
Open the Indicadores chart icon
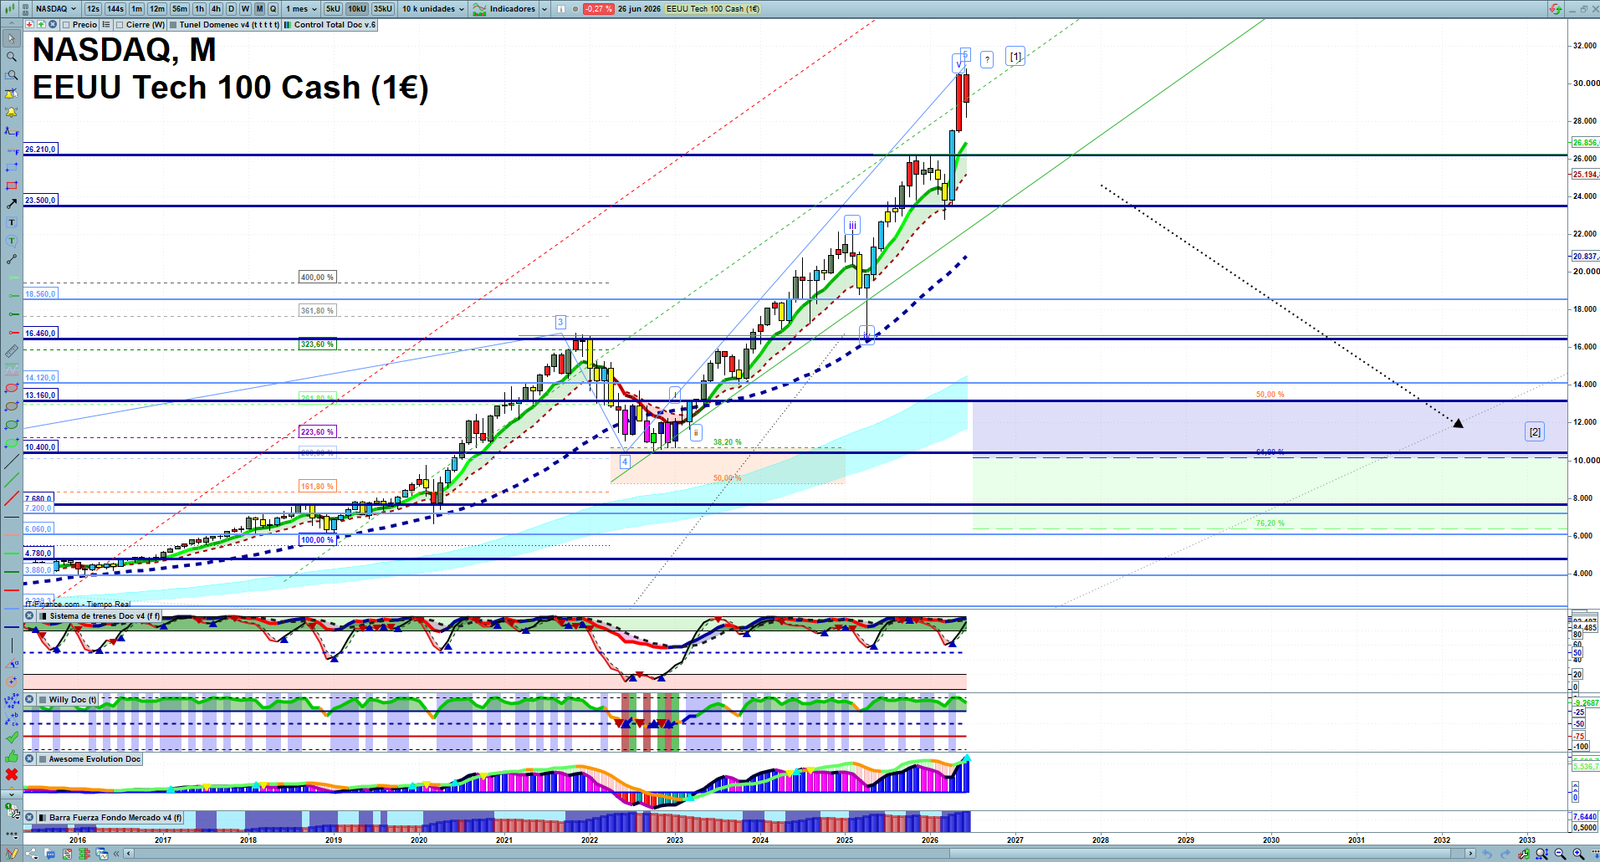(480, 9)
